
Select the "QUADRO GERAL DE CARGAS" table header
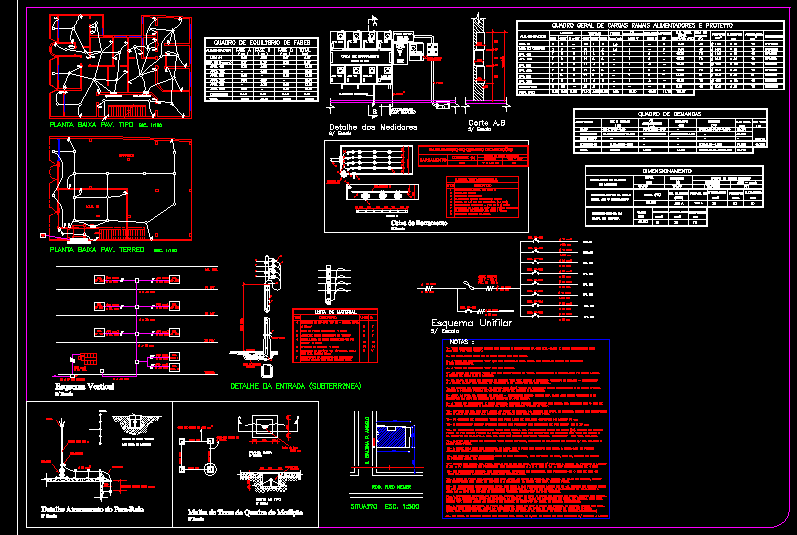click(642, 25)
